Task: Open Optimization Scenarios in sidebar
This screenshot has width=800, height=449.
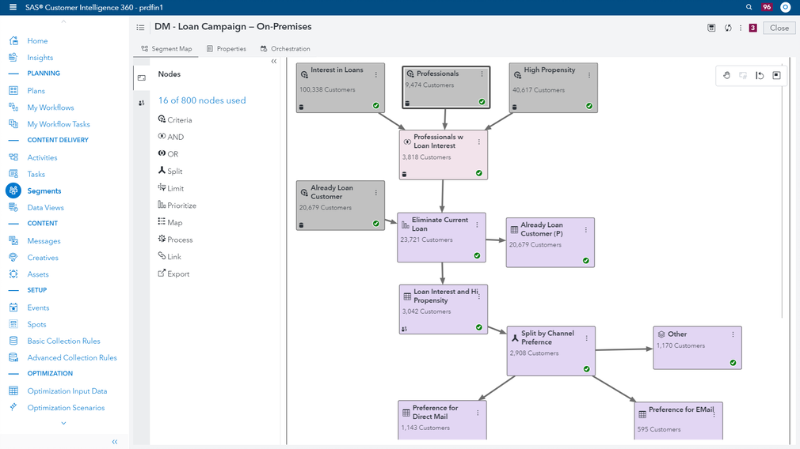Action: pyautogui.click(x=67, y=407)
